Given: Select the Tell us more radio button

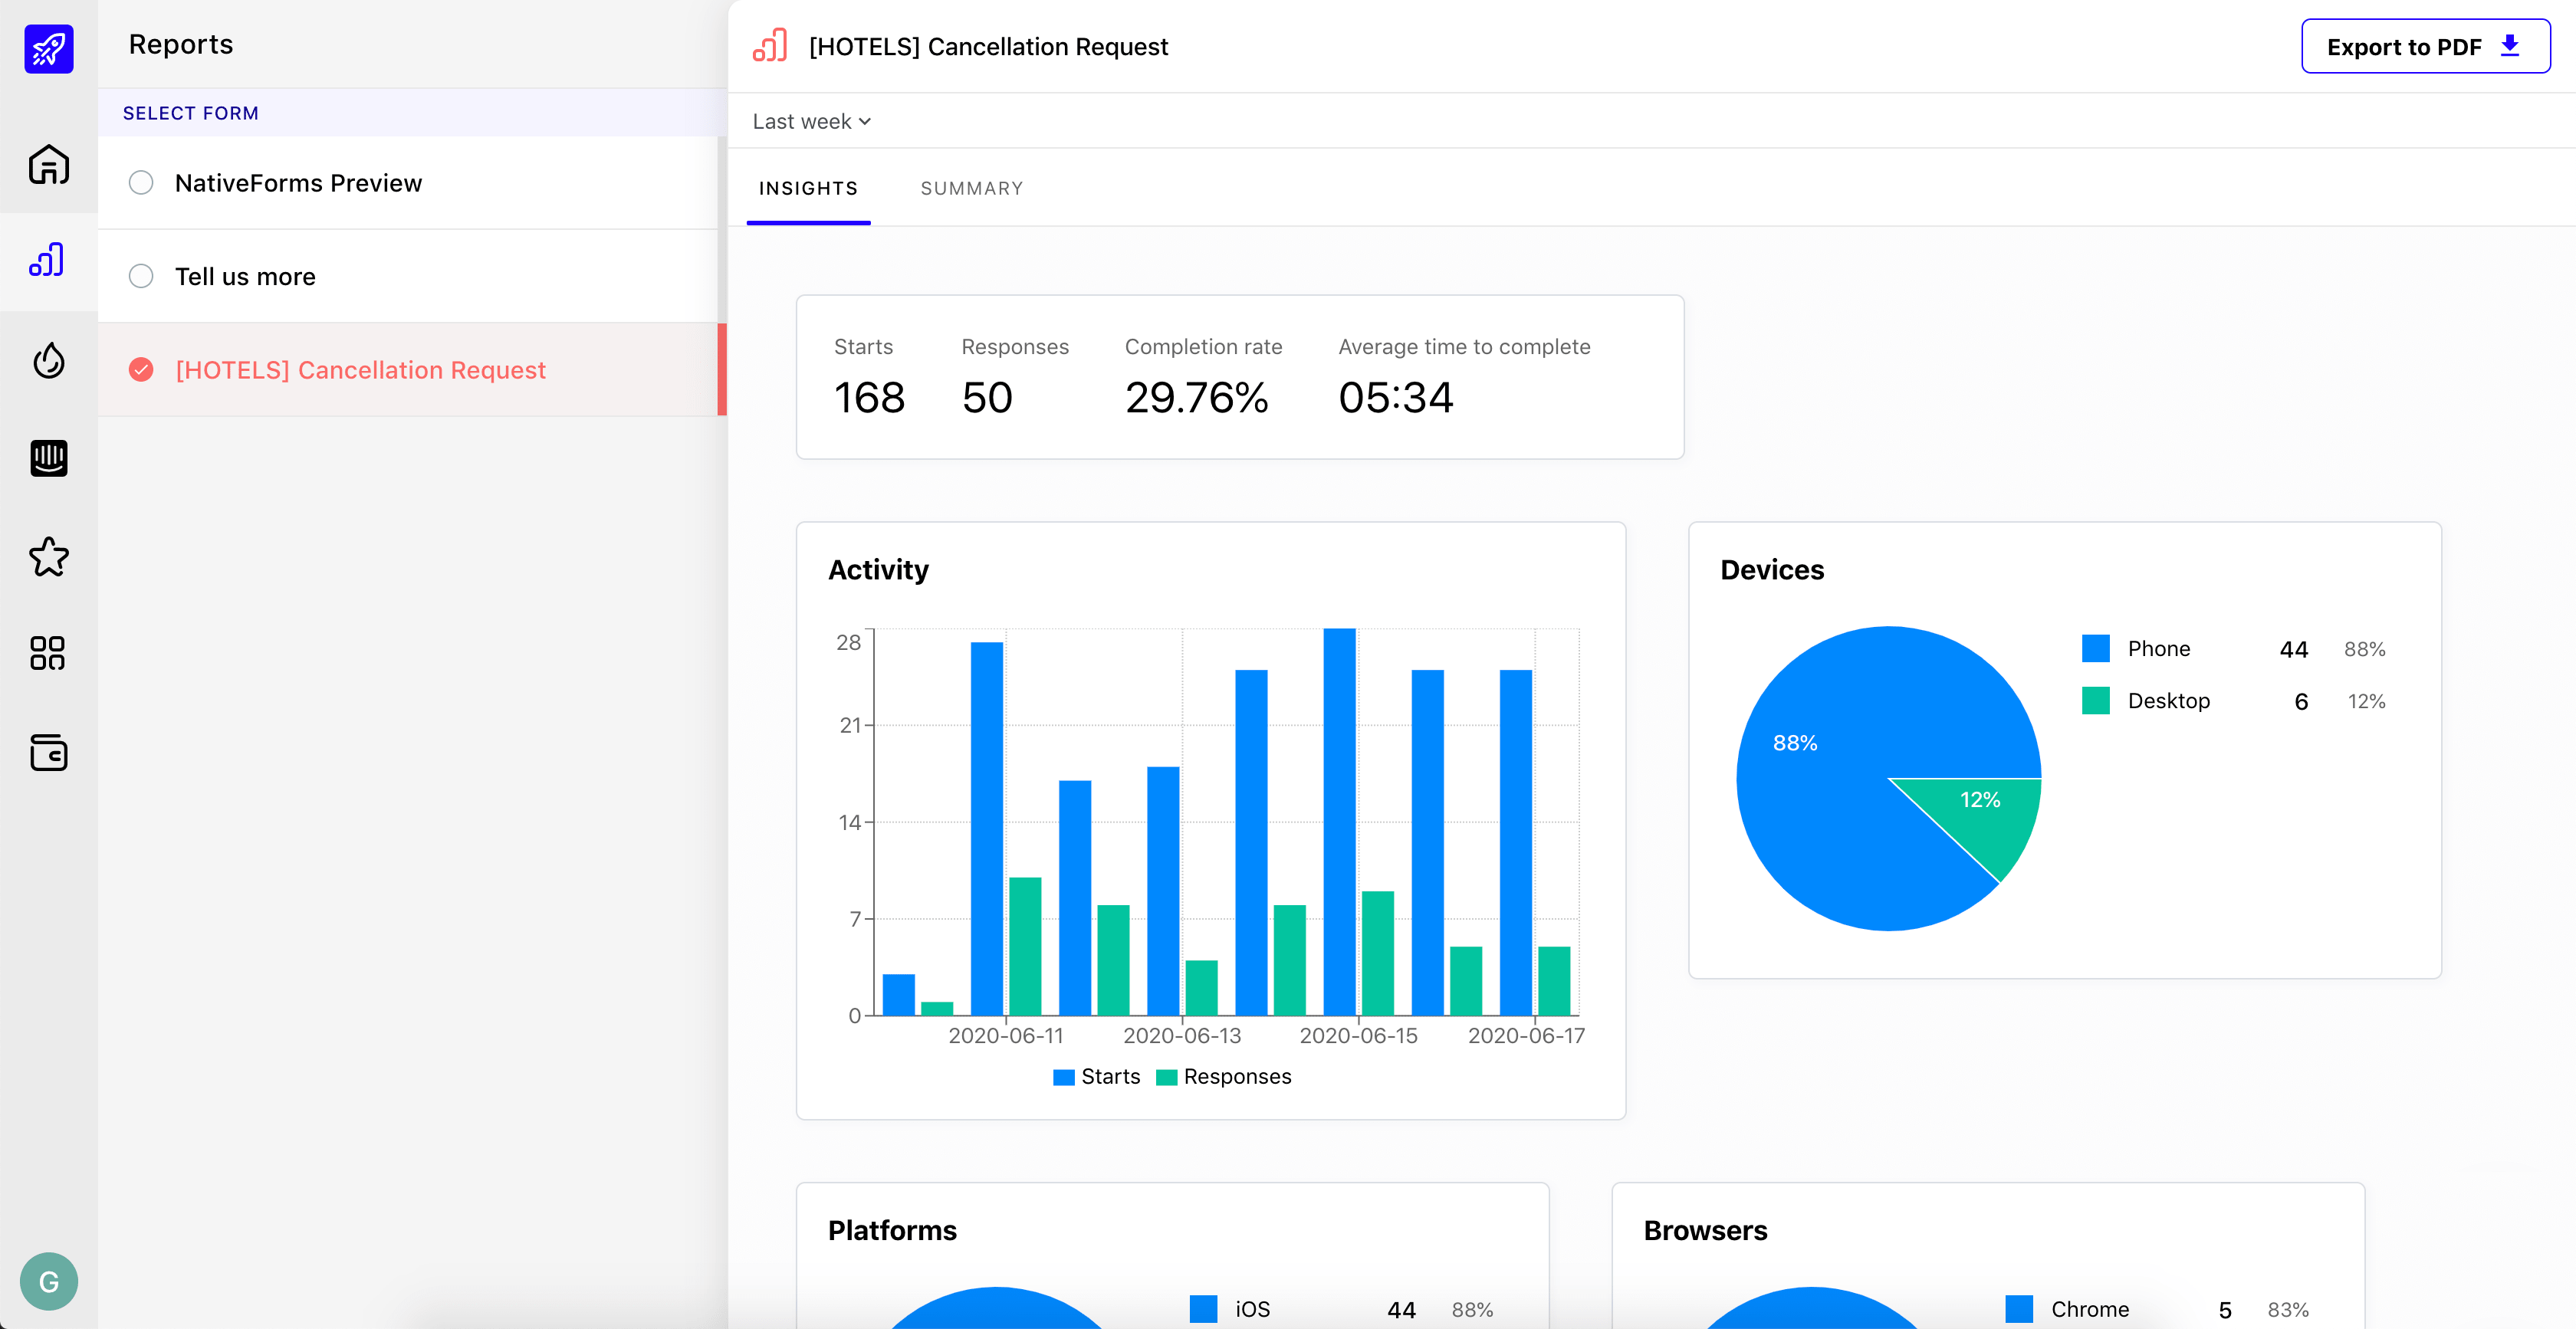Looking at the screenshot, I should (x=141, y=276).
